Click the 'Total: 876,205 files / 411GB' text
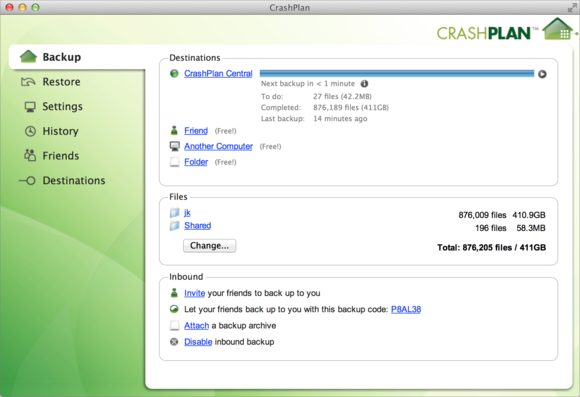The height and width of the screenshot is (397, 580). (492, 248)
